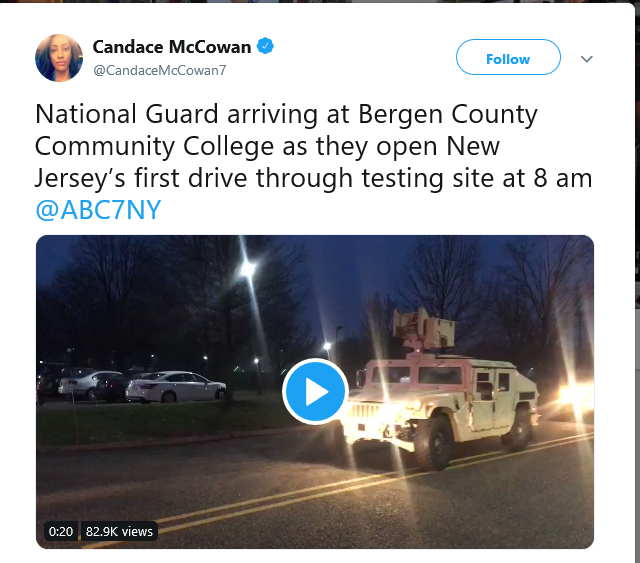Click the 0:20 video duration label
Screen dimensions: 640x563
60,531
